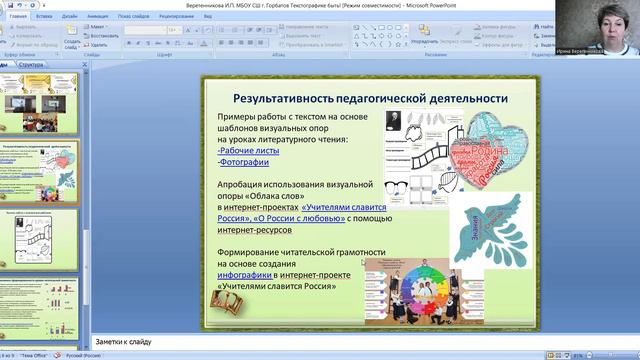The image size is (640, 360).
Task: Select the slide thumbnail with film strip worksheet
Action: point(39,240)
